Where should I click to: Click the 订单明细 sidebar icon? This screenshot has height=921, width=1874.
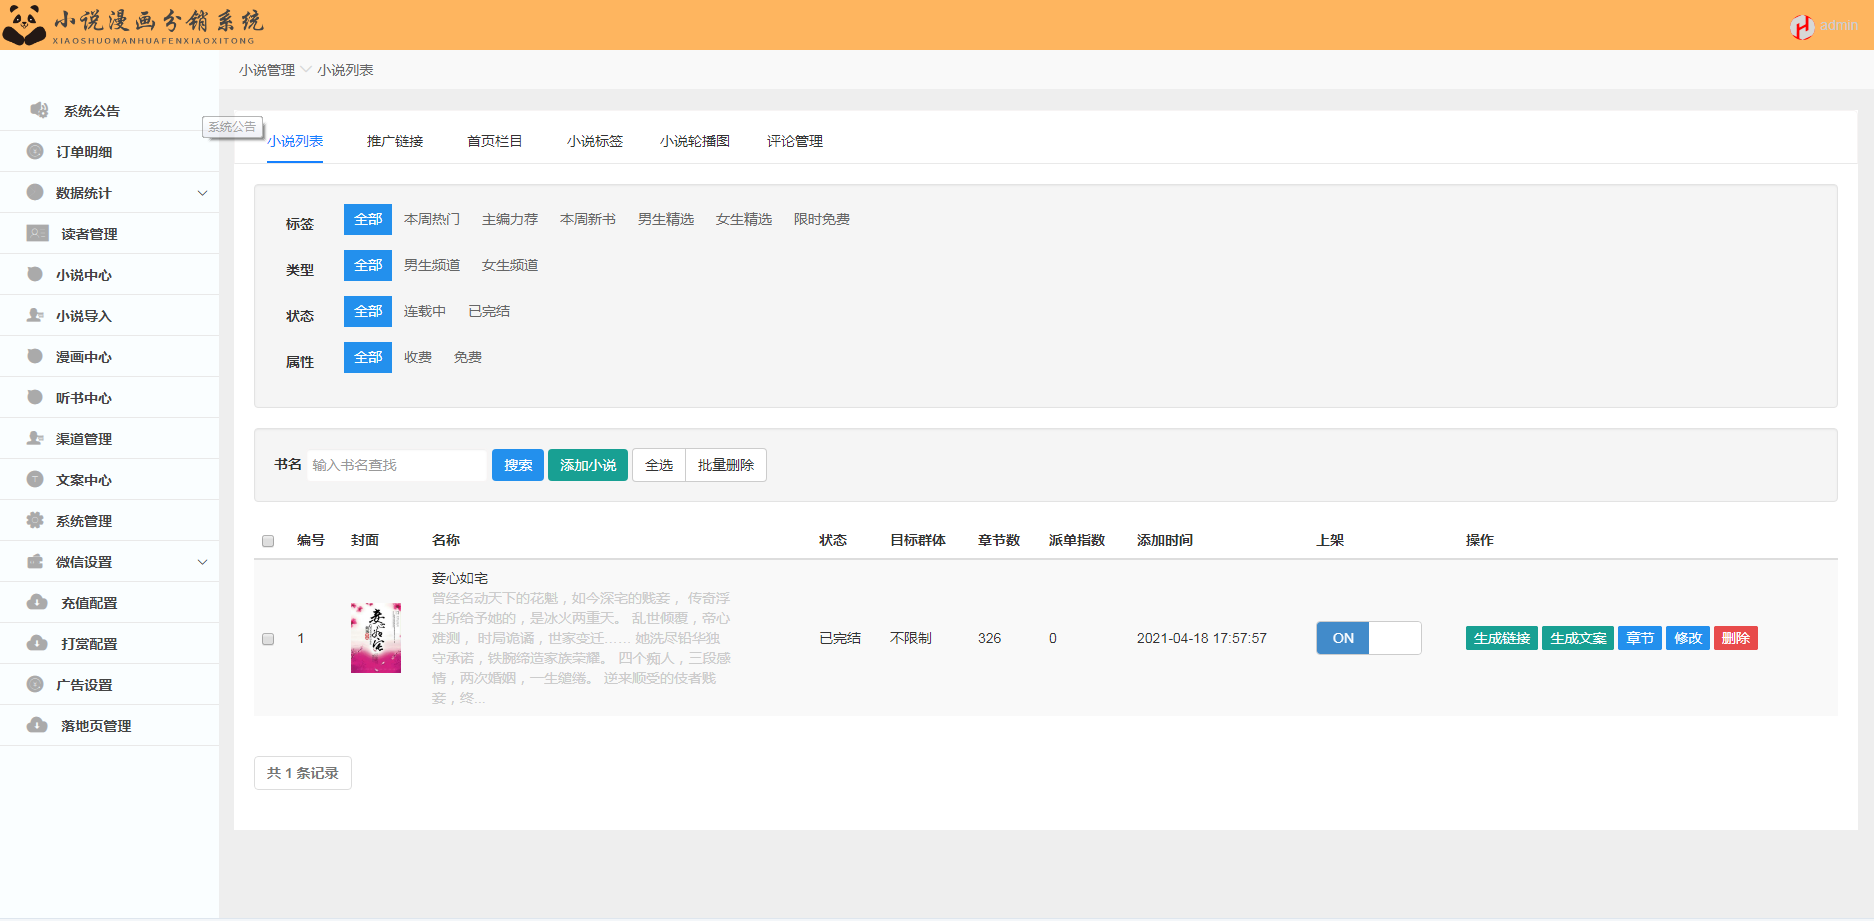click(35, 151)
